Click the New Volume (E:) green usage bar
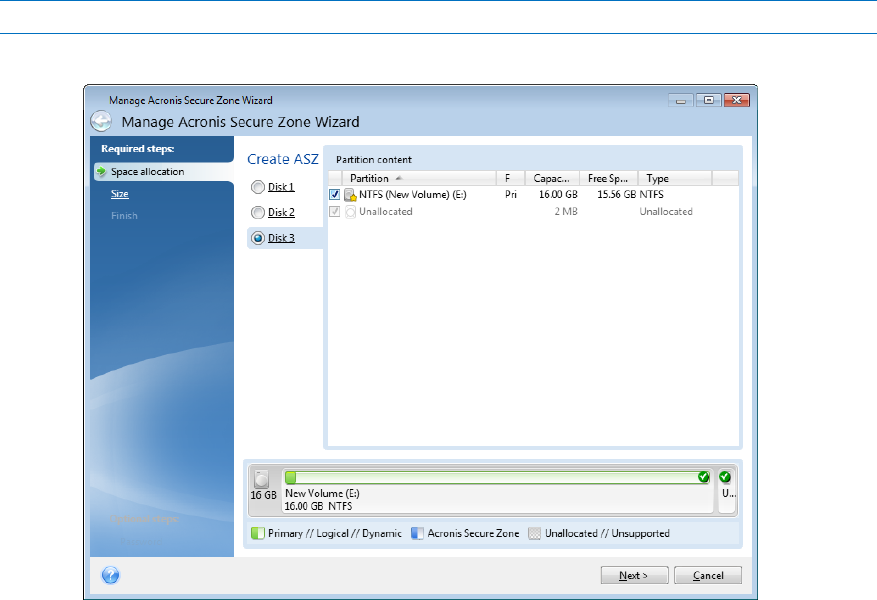 click(x=497, y=477)
